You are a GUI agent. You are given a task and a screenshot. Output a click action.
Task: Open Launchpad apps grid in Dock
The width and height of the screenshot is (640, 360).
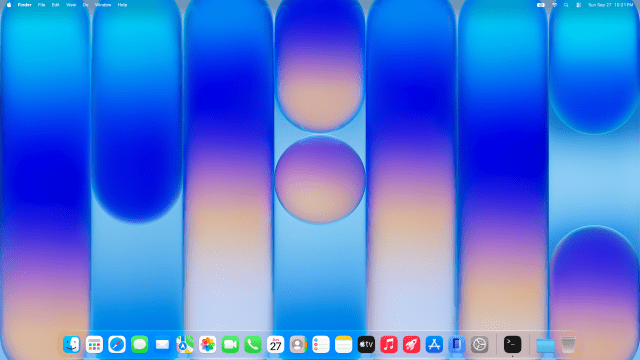[x=94, y=344]
